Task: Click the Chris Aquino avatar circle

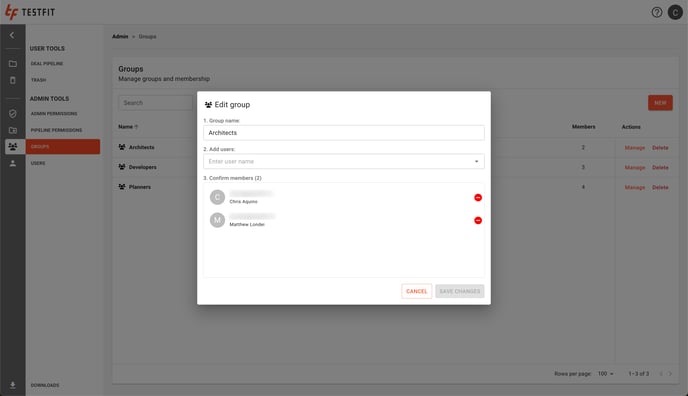Action: click(217, 197)
